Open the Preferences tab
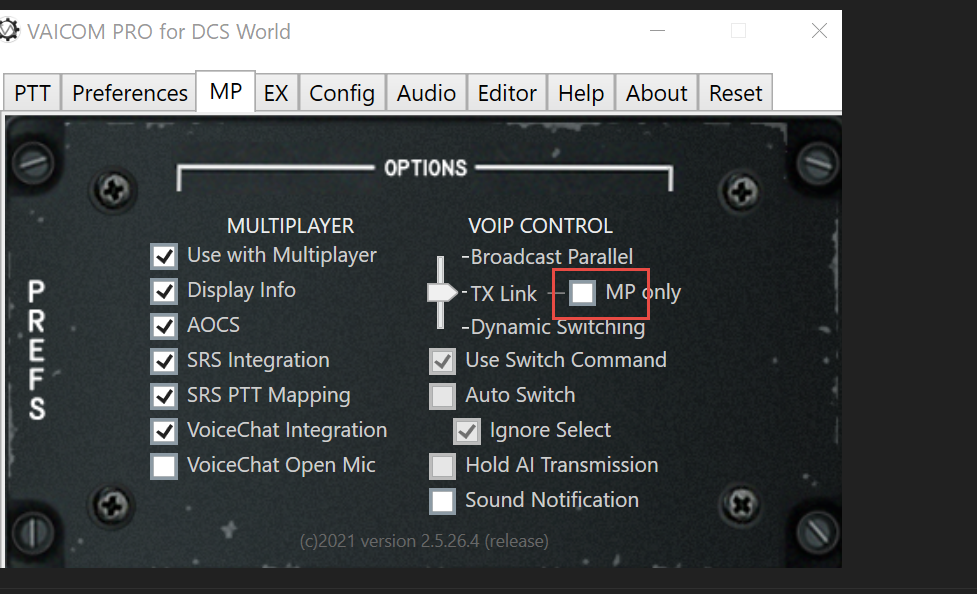 [x=130, y=93]
